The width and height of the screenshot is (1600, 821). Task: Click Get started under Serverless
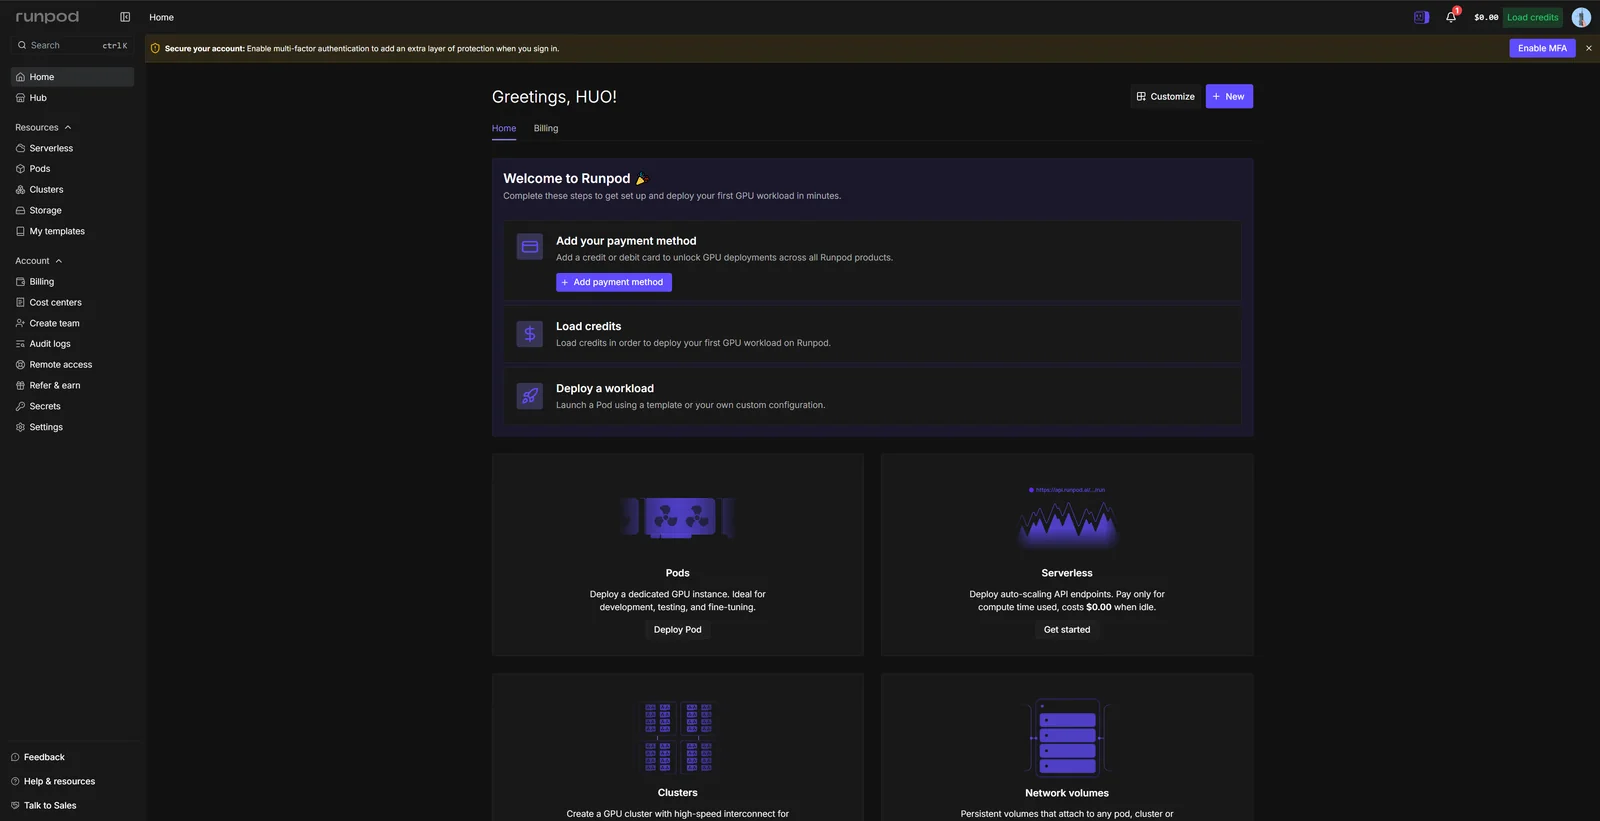[1067, 630]
